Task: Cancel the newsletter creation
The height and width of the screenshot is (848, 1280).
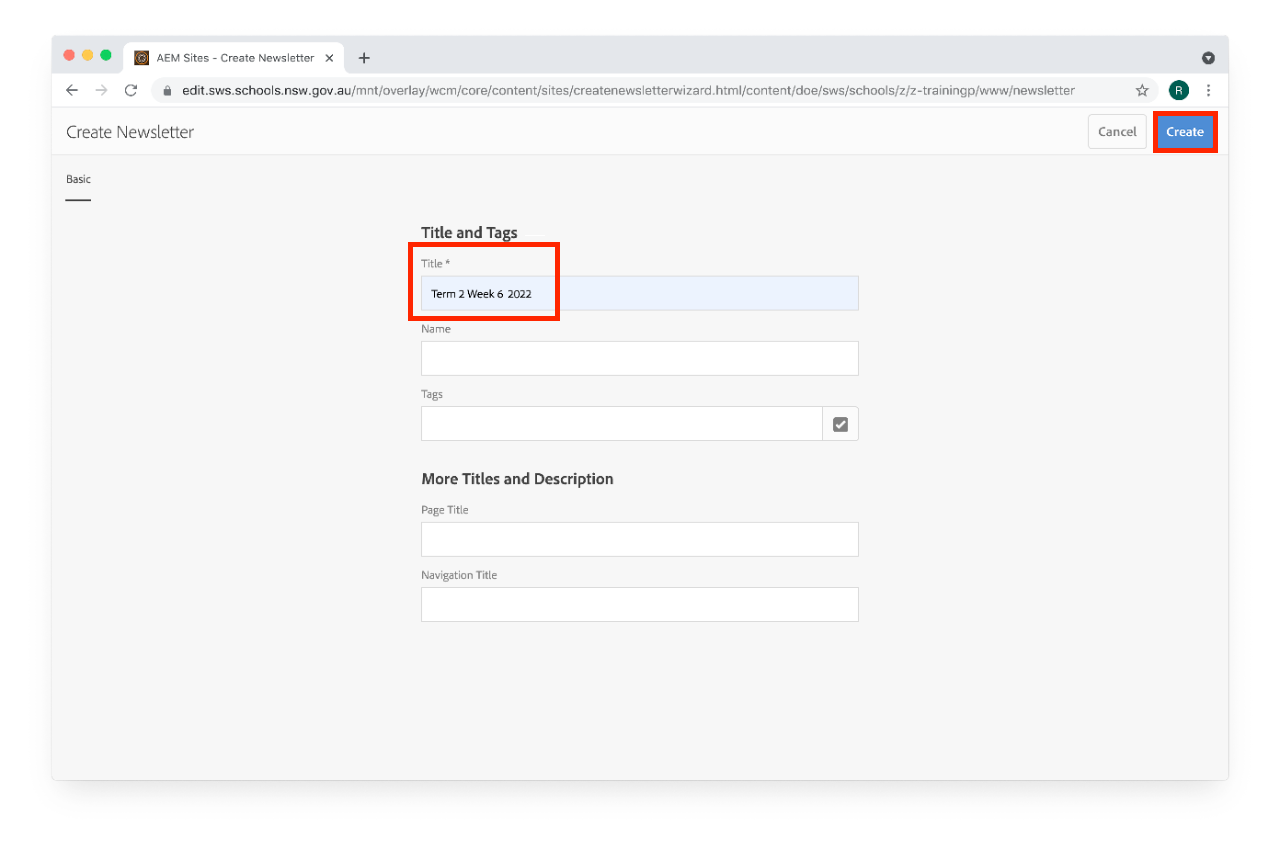Action: pos(1117,132)
